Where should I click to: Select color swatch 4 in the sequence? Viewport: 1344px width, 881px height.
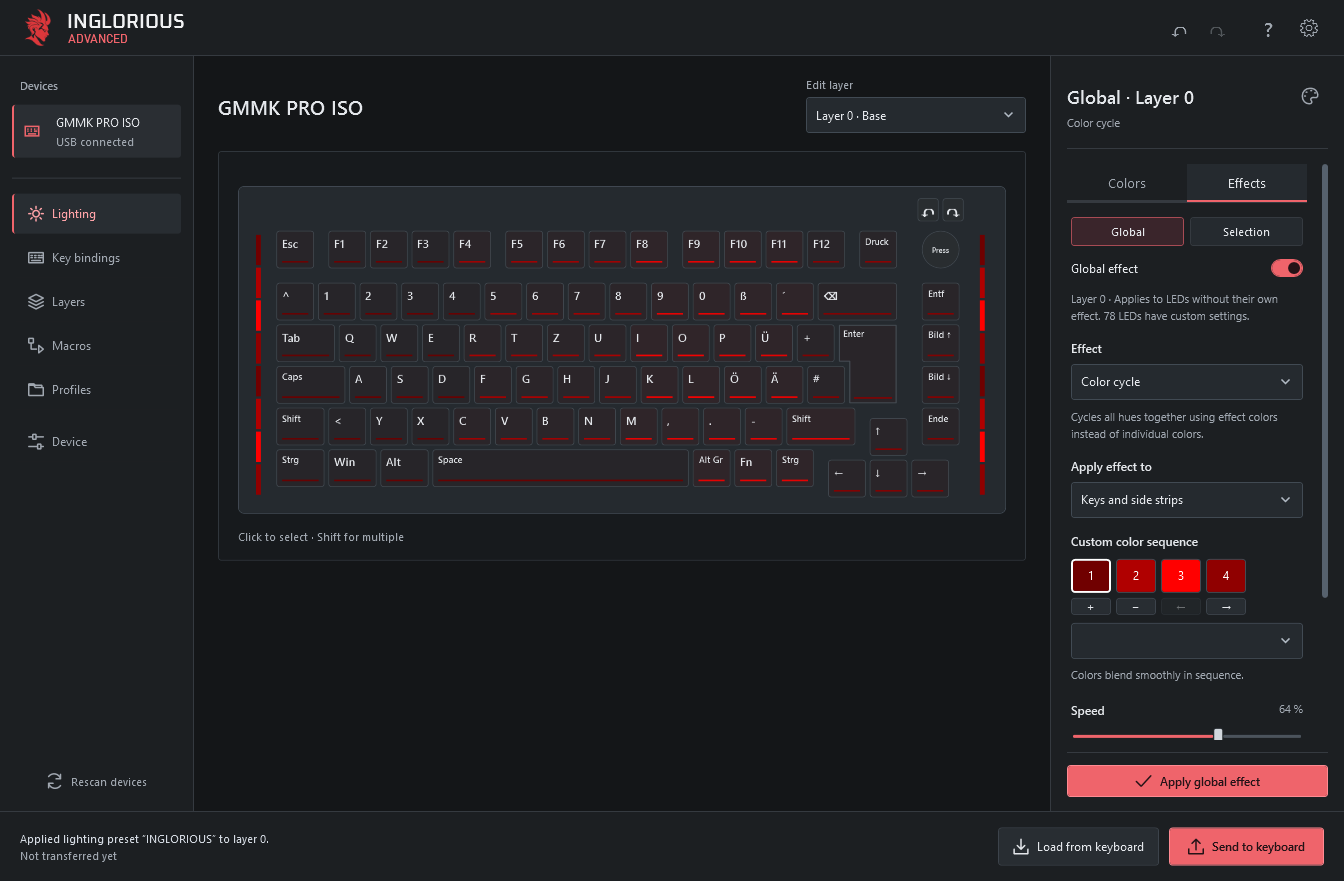point(1226,576)
